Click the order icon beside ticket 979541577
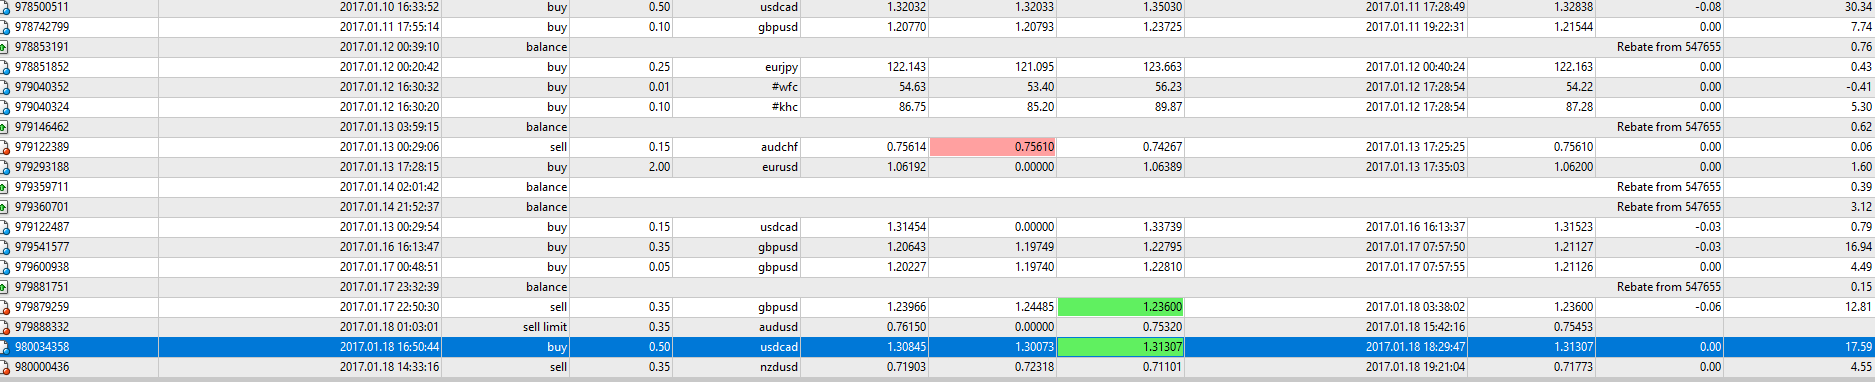This screenshot has height=382, width=1875. click(4, 247)
